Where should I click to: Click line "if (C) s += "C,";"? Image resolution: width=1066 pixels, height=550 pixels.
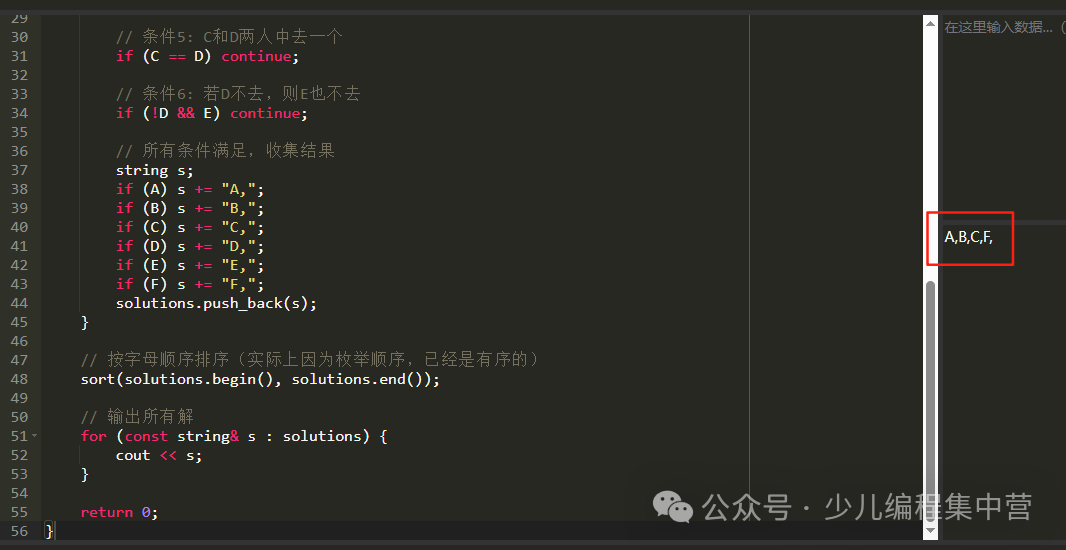point(190,227)
